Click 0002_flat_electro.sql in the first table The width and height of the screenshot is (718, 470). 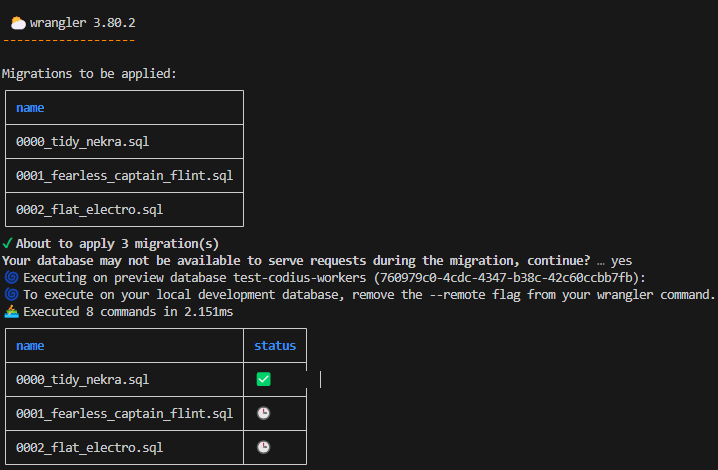pyautogui.click(x=89, y=210)
